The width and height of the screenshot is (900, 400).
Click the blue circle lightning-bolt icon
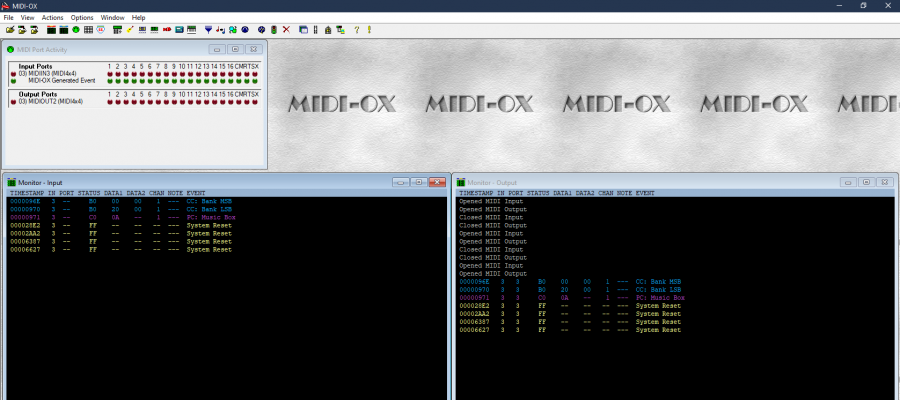[x=262, y=29]
